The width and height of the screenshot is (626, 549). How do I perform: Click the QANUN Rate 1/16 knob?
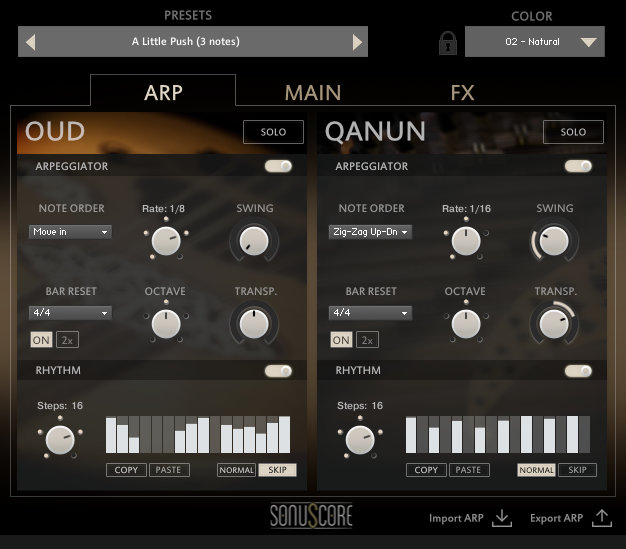tap(466, 241)
